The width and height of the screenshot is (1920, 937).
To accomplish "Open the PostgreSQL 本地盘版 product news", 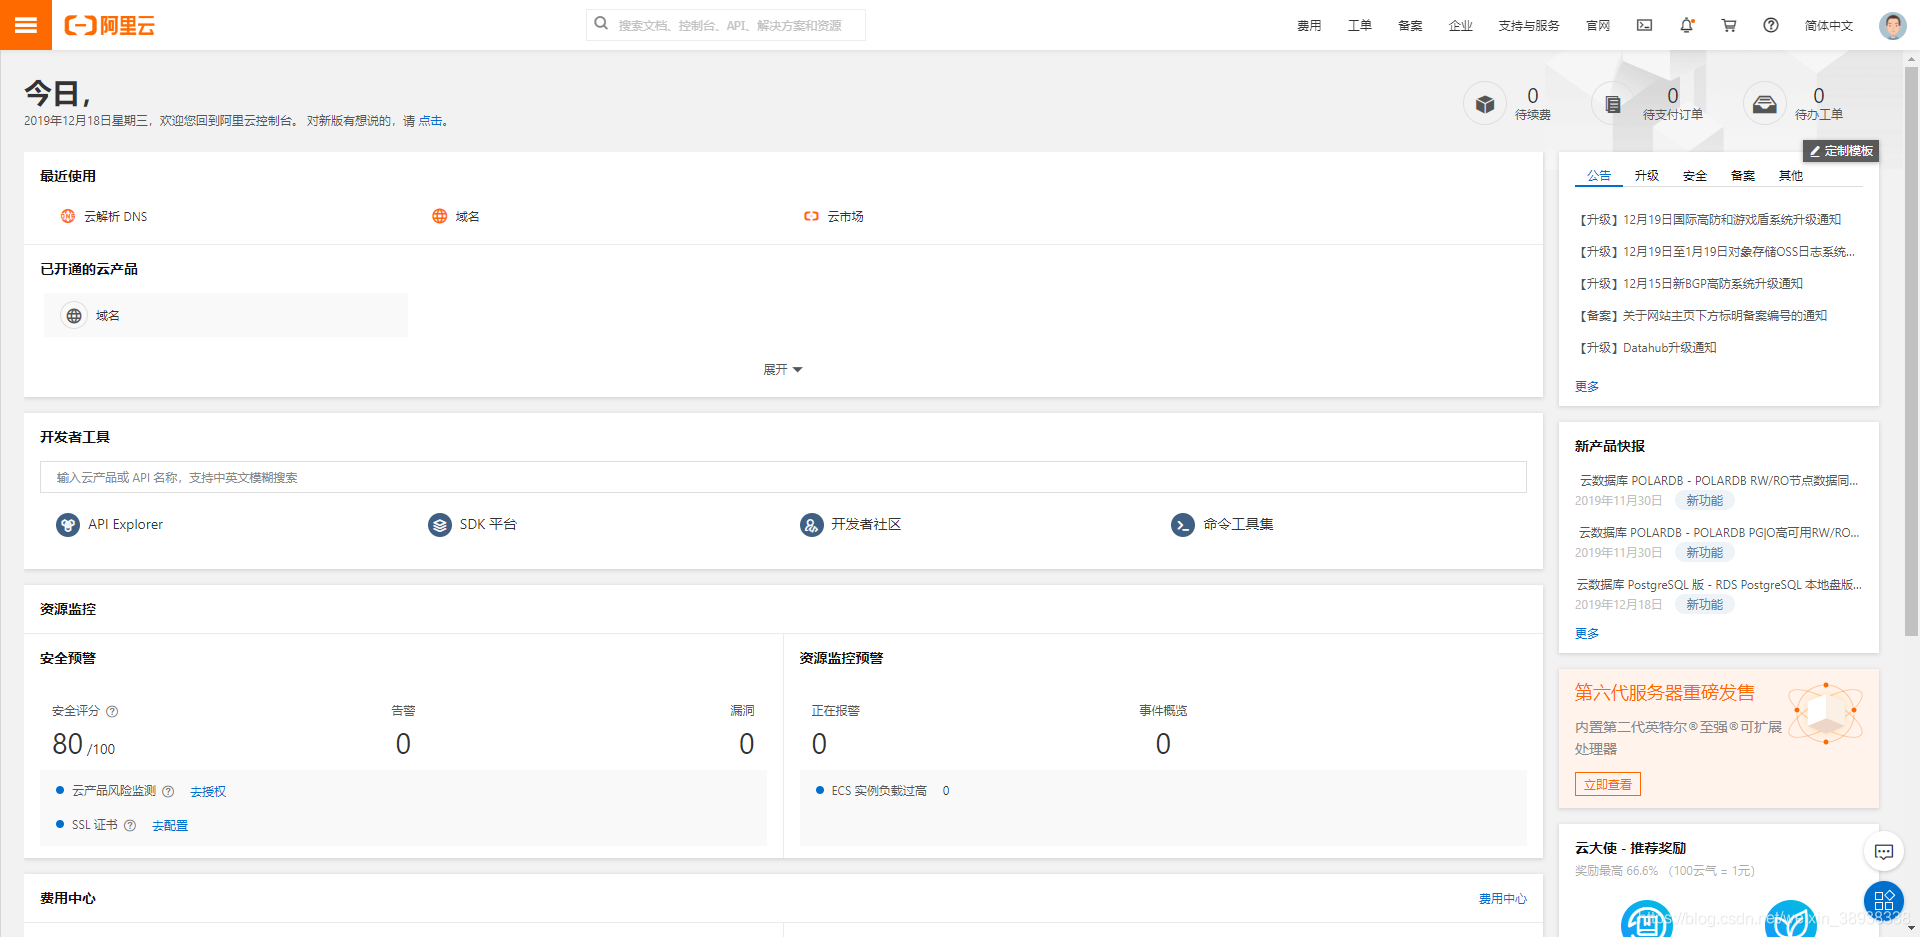I will (1719, 585).
